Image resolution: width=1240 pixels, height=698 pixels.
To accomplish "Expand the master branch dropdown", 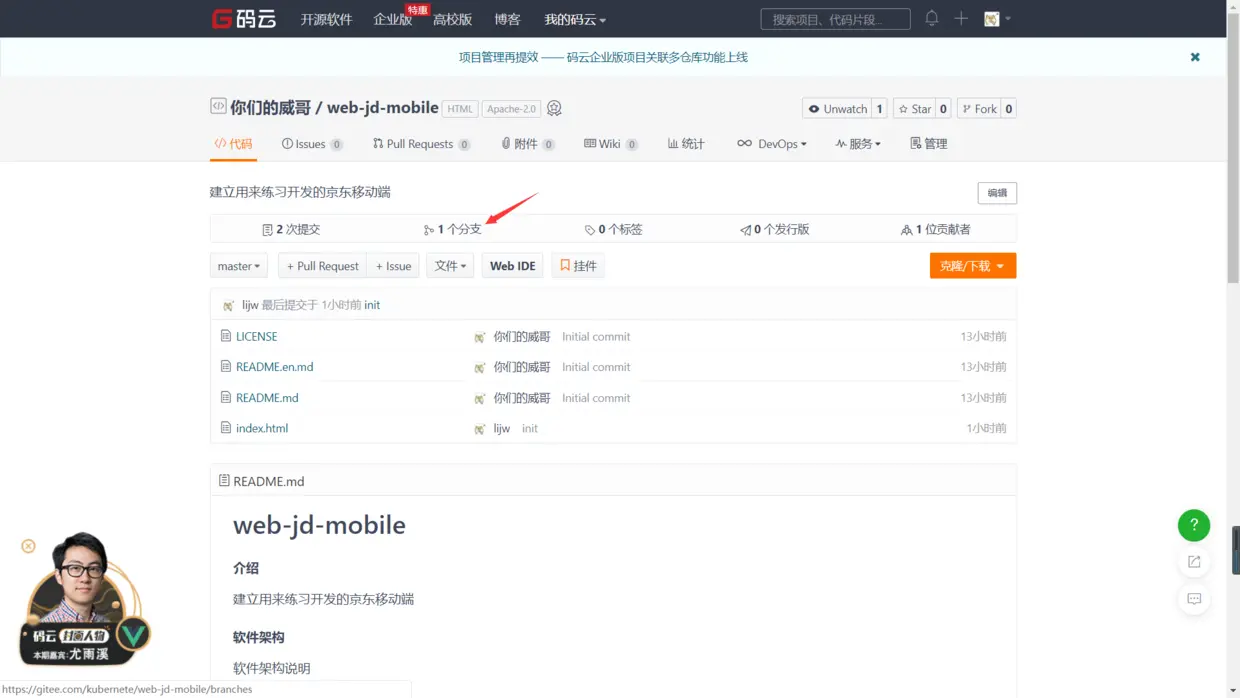I will tap(239, 266).
